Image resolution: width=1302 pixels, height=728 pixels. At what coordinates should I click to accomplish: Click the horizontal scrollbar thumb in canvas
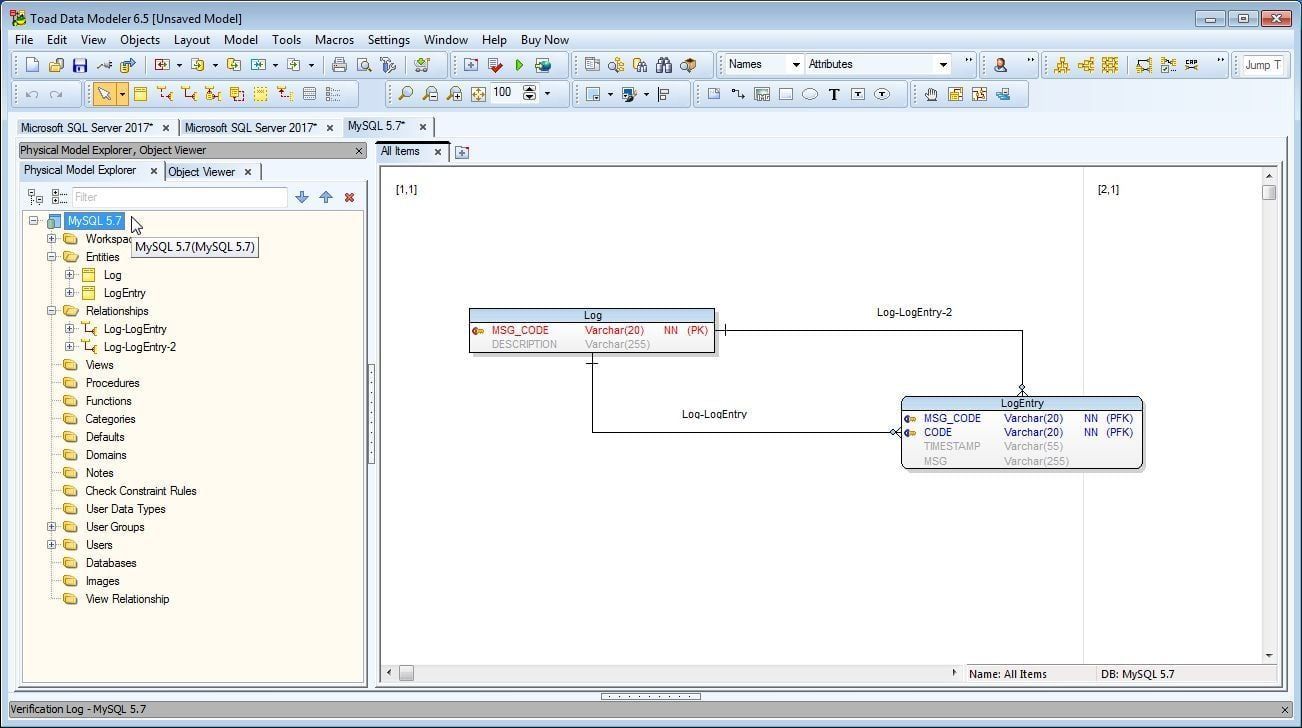(406, 674)
